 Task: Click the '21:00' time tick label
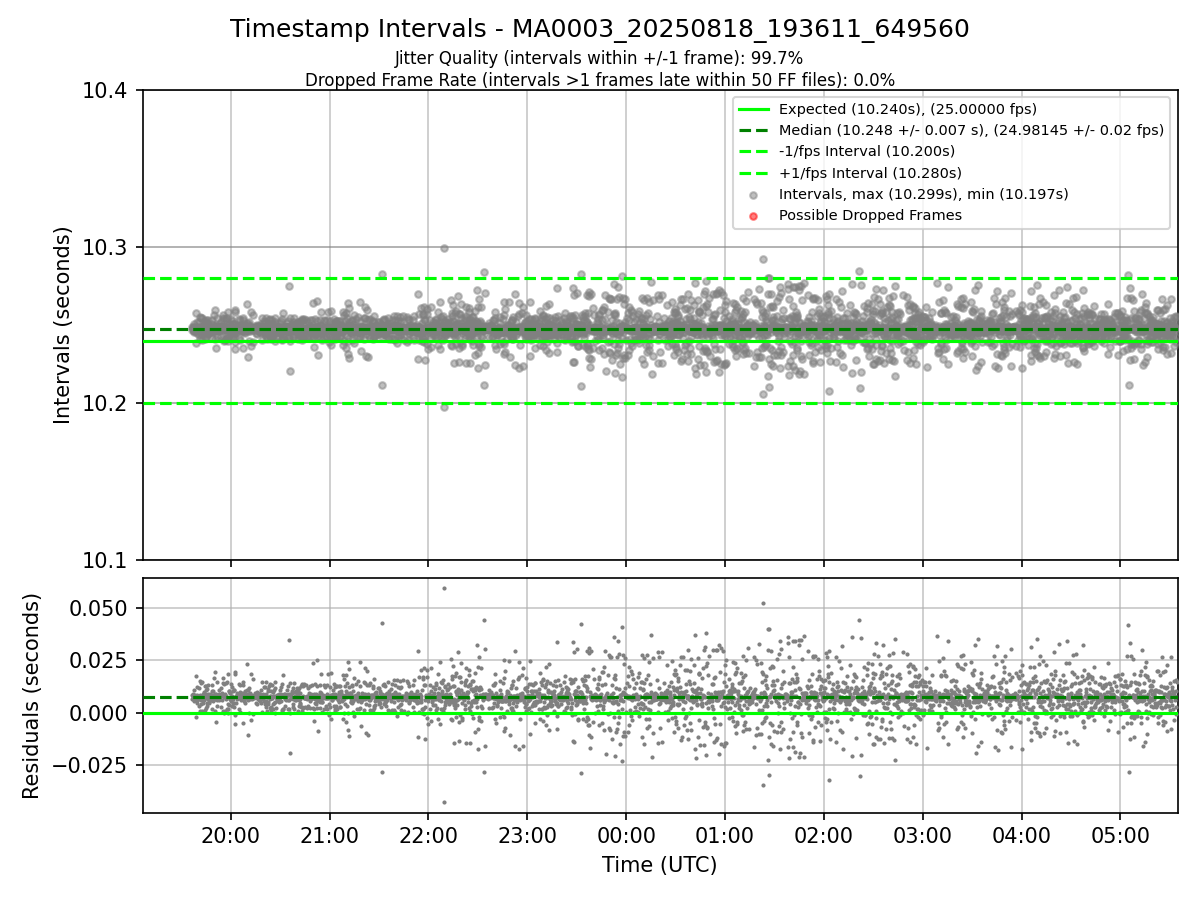coord(330,835)
